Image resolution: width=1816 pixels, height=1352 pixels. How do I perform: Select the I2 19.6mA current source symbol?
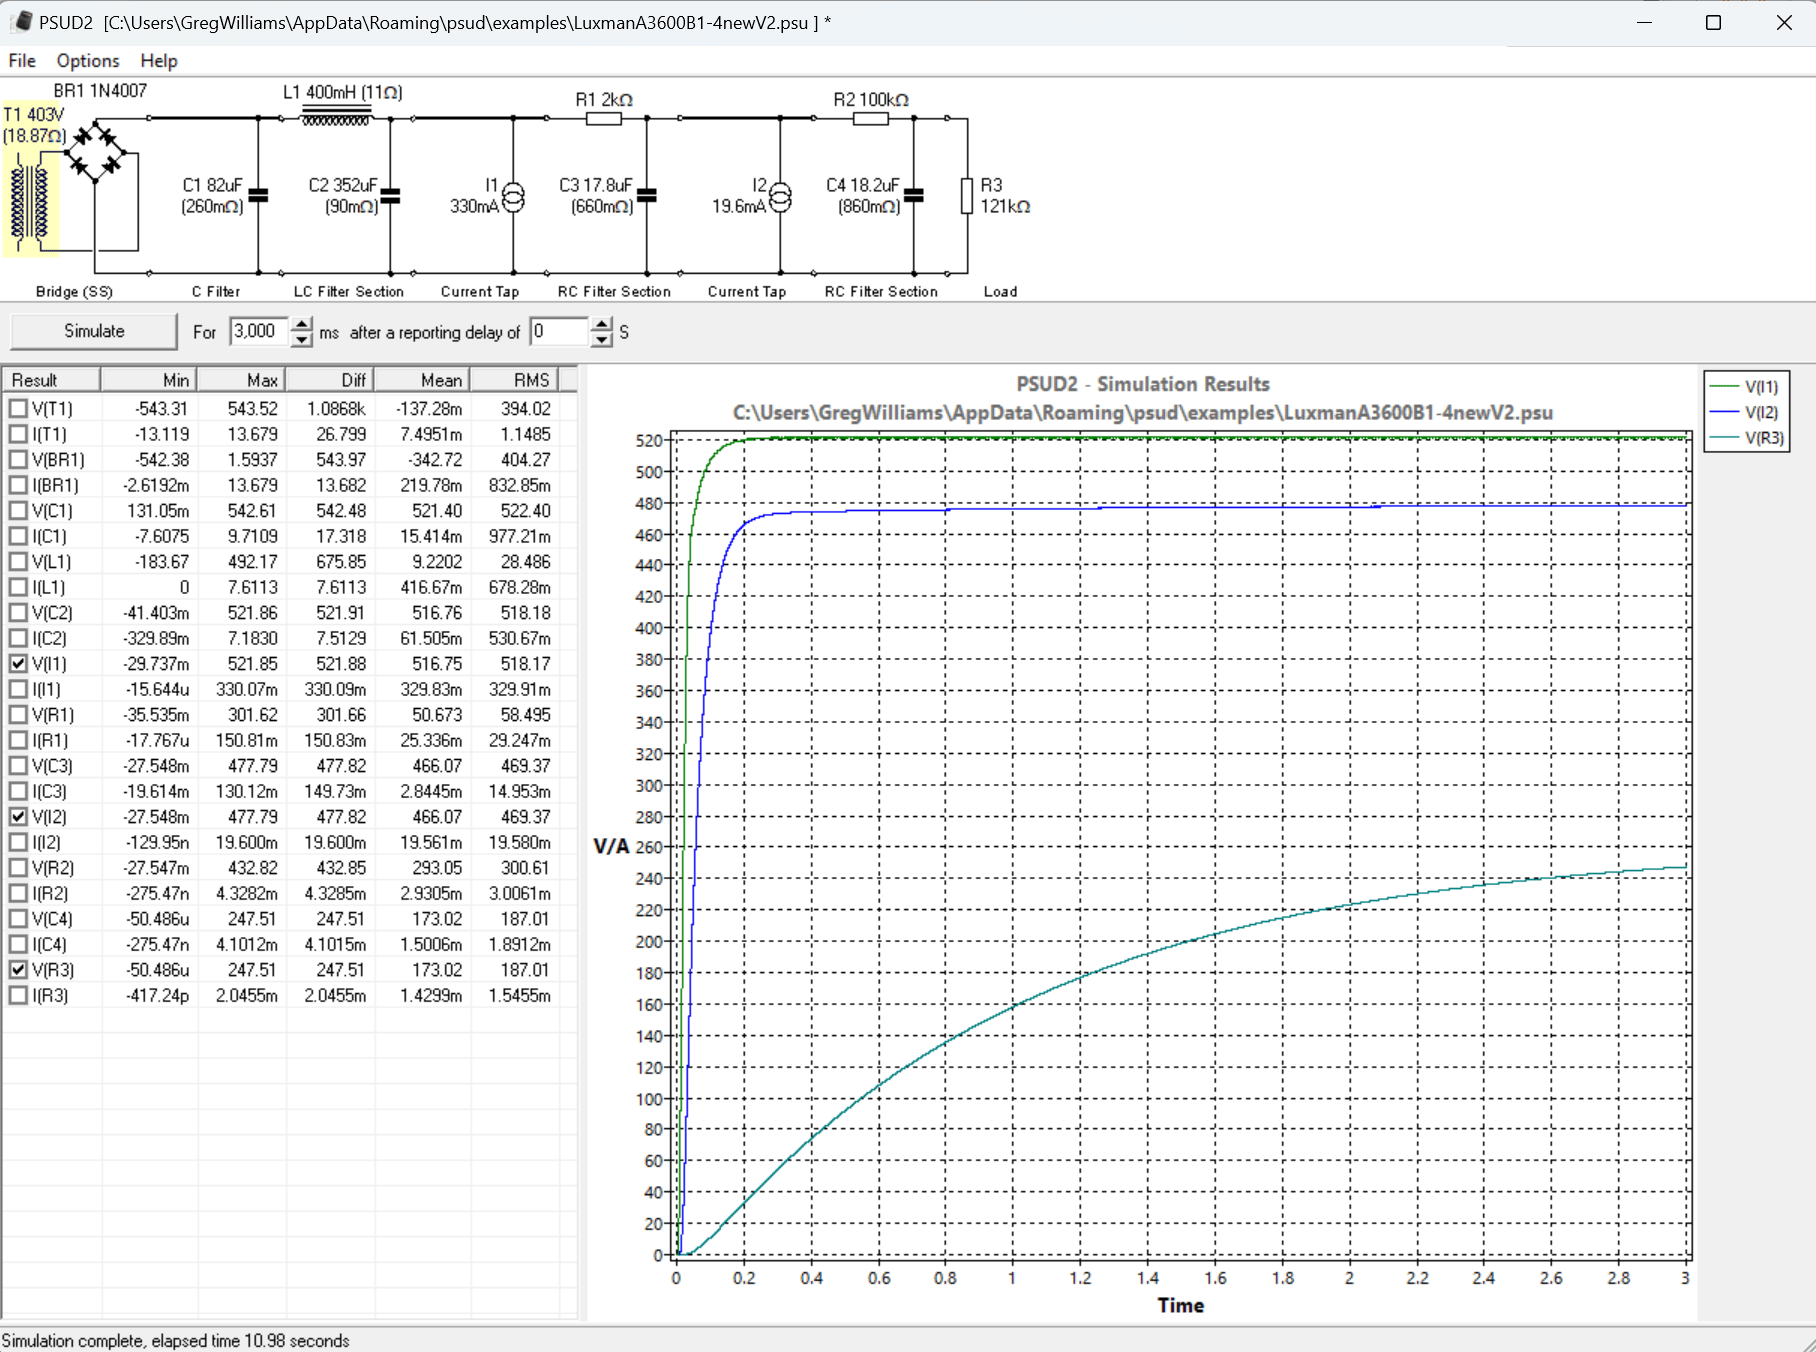tap(780, 197)
